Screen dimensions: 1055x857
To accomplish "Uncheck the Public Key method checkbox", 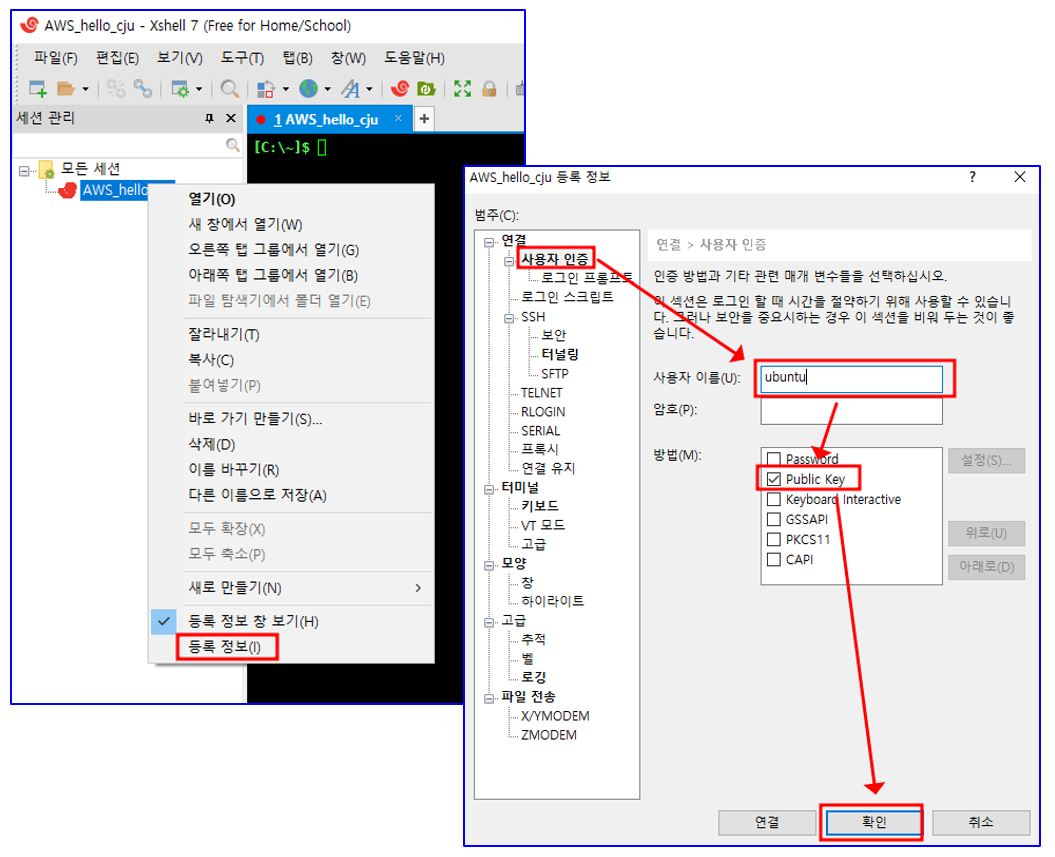I will click(x=774, y=479).
